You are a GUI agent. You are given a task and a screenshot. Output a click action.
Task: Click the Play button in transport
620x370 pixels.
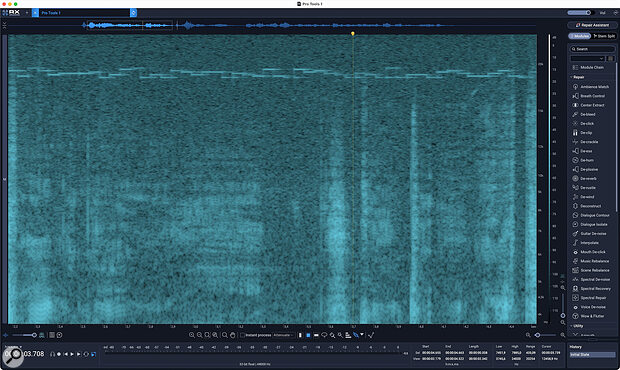click(72, 354)
